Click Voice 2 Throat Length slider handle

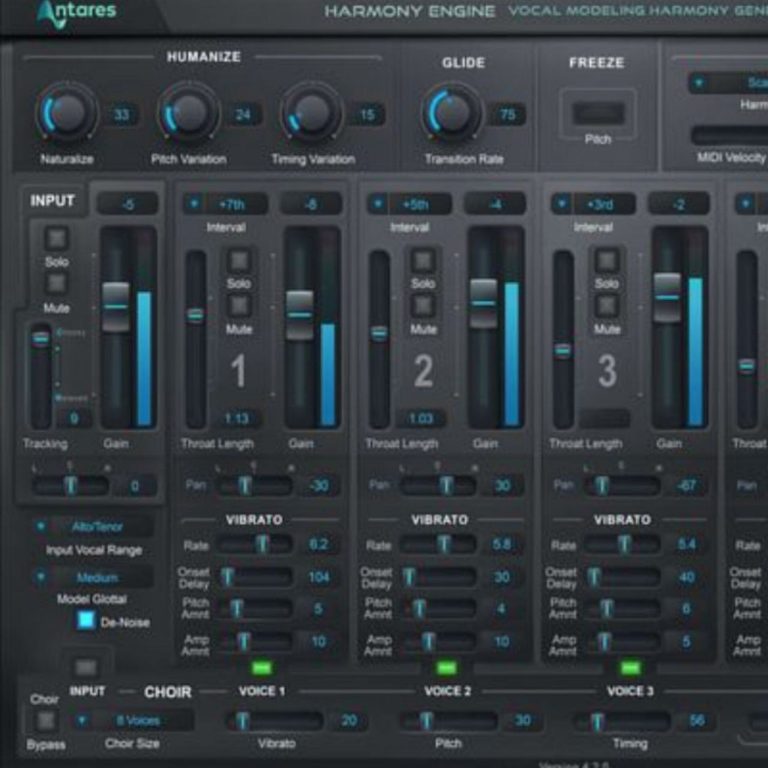379,334
